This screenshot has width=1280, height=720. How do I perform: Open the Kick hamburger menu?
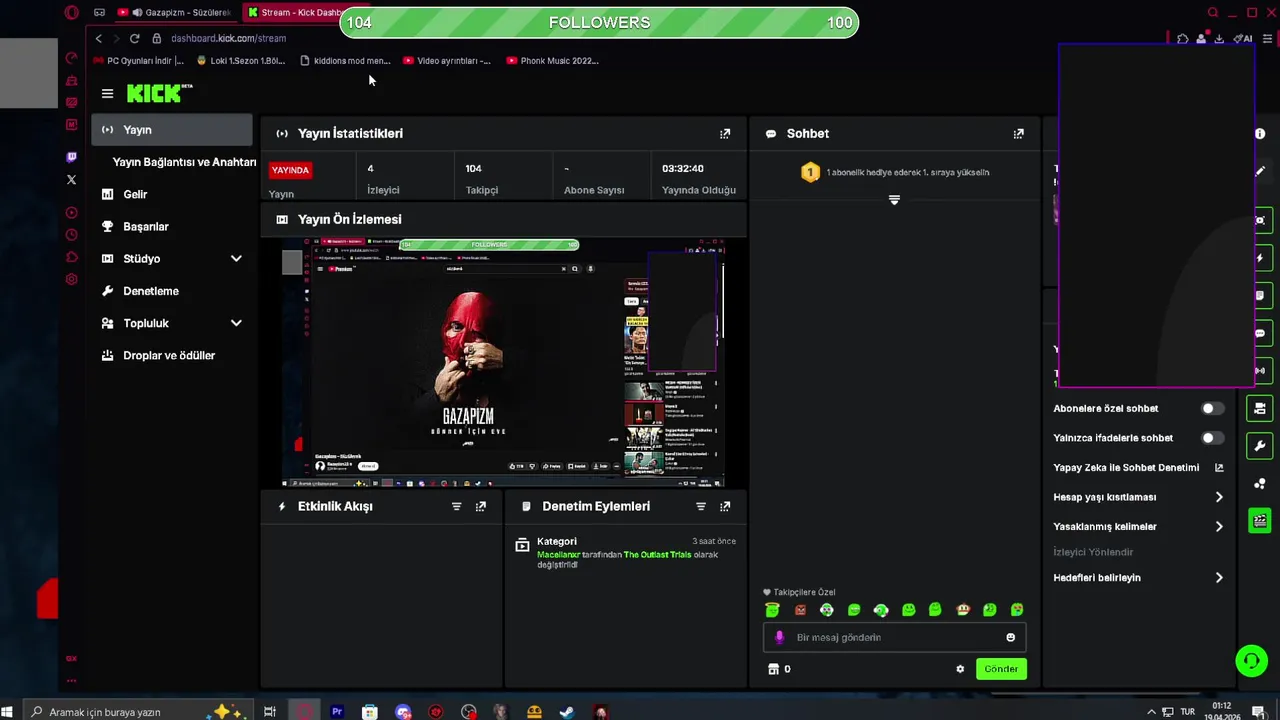point(107,93)
